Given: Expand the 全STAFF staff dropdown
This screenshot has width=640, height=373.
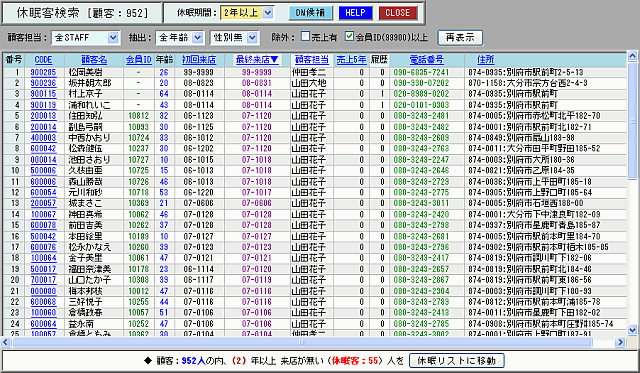Looking at the screenshot, I should (x=113, y=38).
